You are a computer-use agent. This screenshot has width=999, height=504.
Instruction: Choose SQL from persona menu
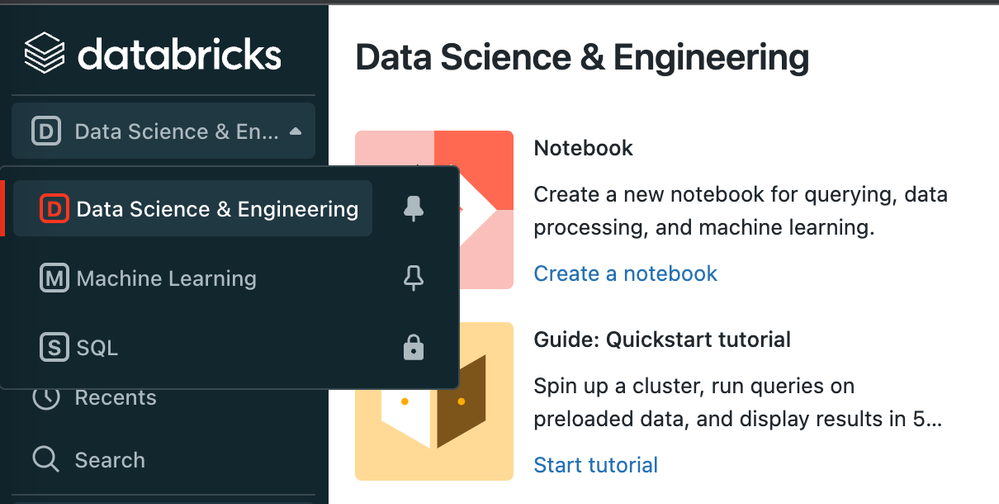click(x=97, y=348)
